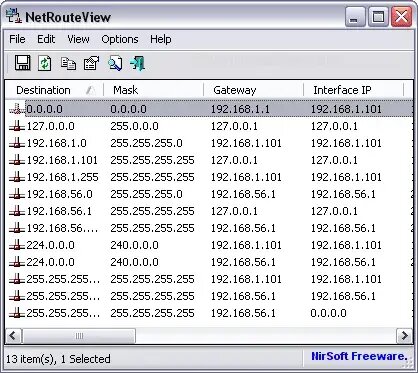Open the View menu
This screenshot has height=373, width=418.
[78, 39]
